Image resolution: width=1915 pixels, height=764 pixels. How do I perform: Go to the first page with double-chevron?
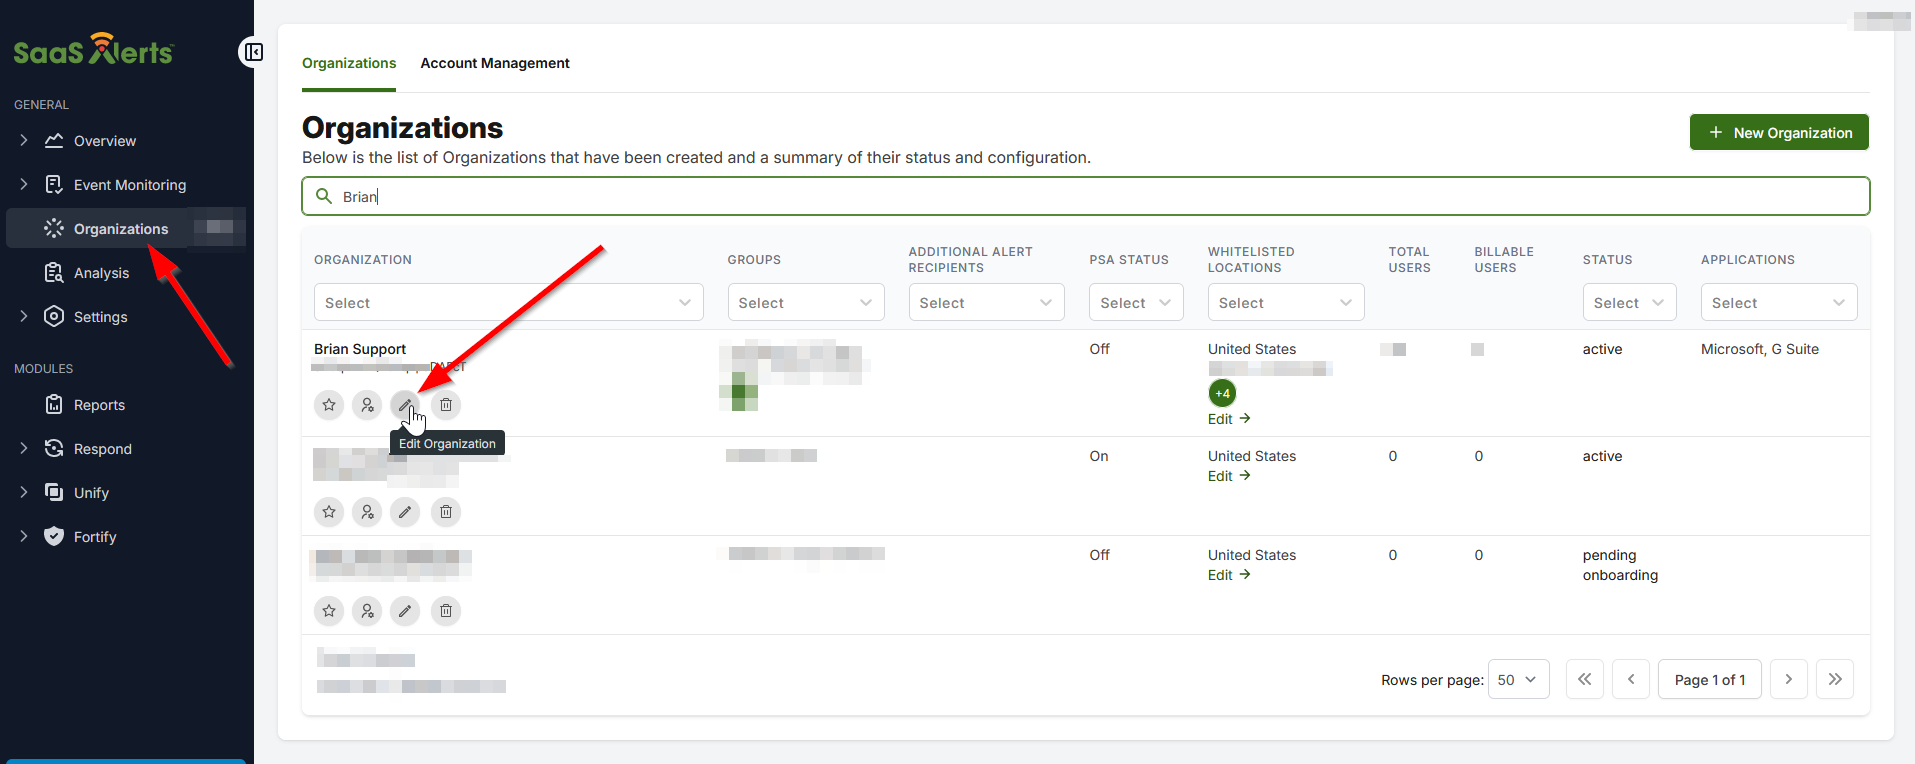[x=1584, y=679]
